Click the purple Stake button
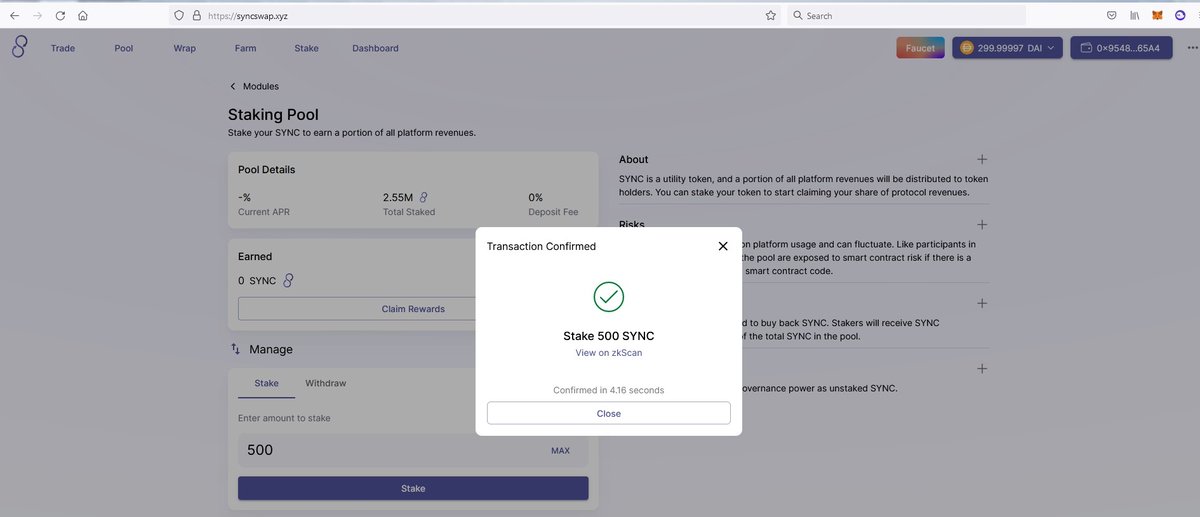Viewport: 1200px width, 517px height. click(413, 488)
